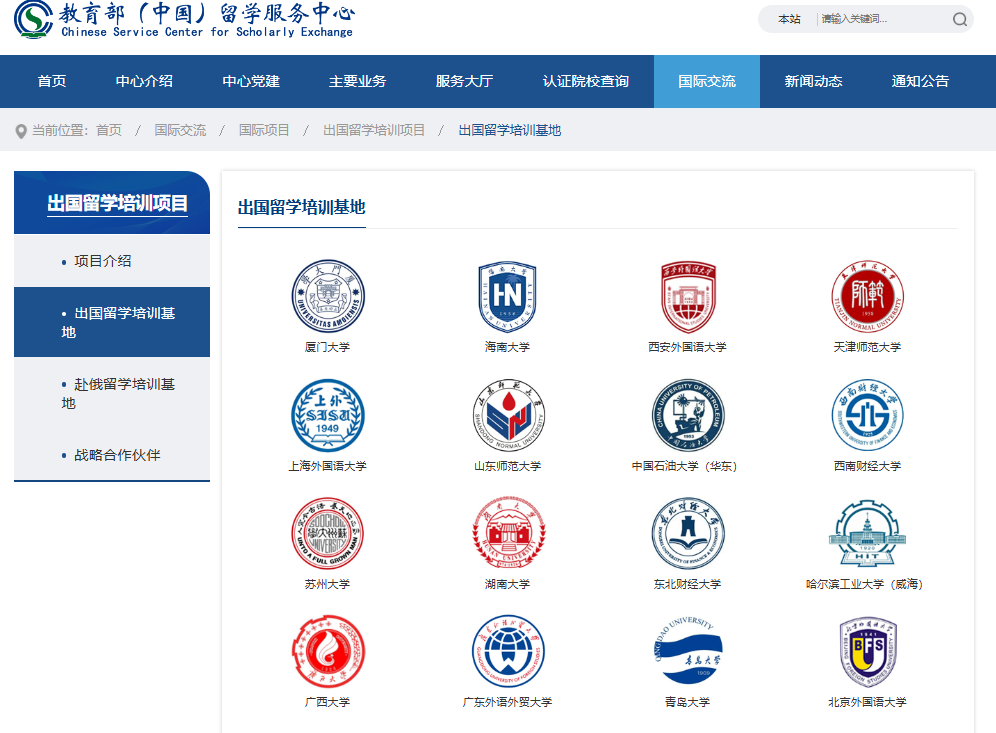Open the 首页 navigation menu item

52,81
